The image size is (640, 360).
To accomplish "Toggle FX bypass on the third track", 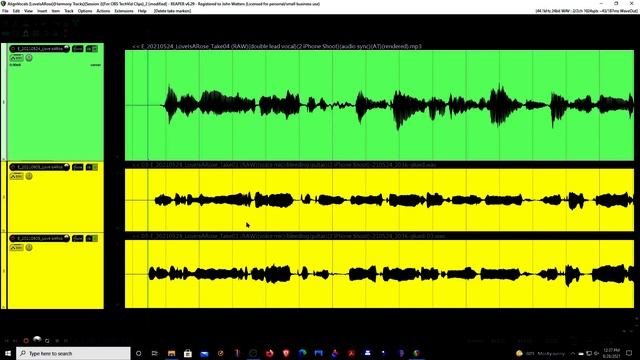I will (x=95, y=238).
